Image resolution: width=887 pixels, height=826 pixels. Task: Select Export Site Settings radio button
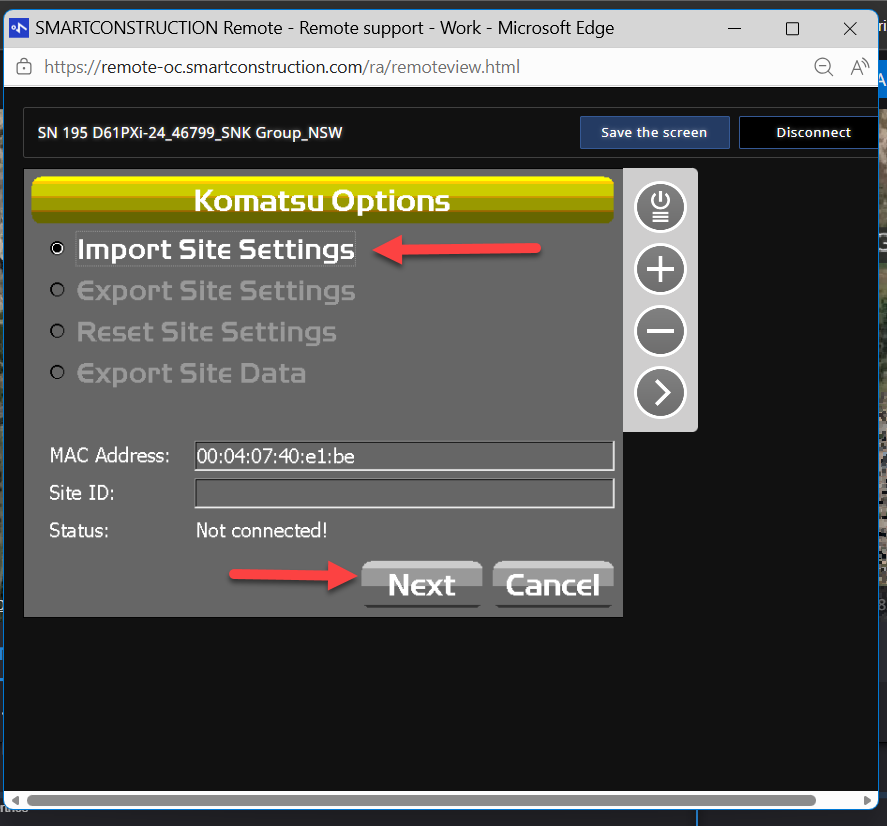(57, 290)
